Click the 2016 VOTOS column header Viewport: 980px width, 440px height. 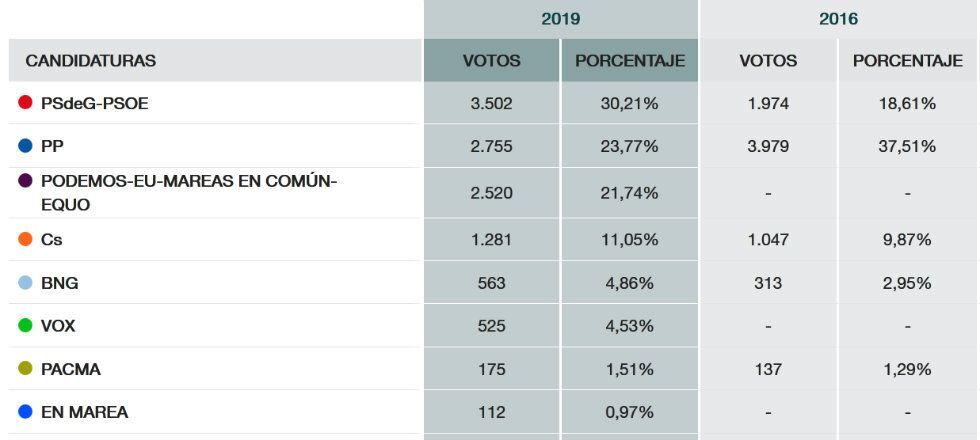click(x=768, y=61)
